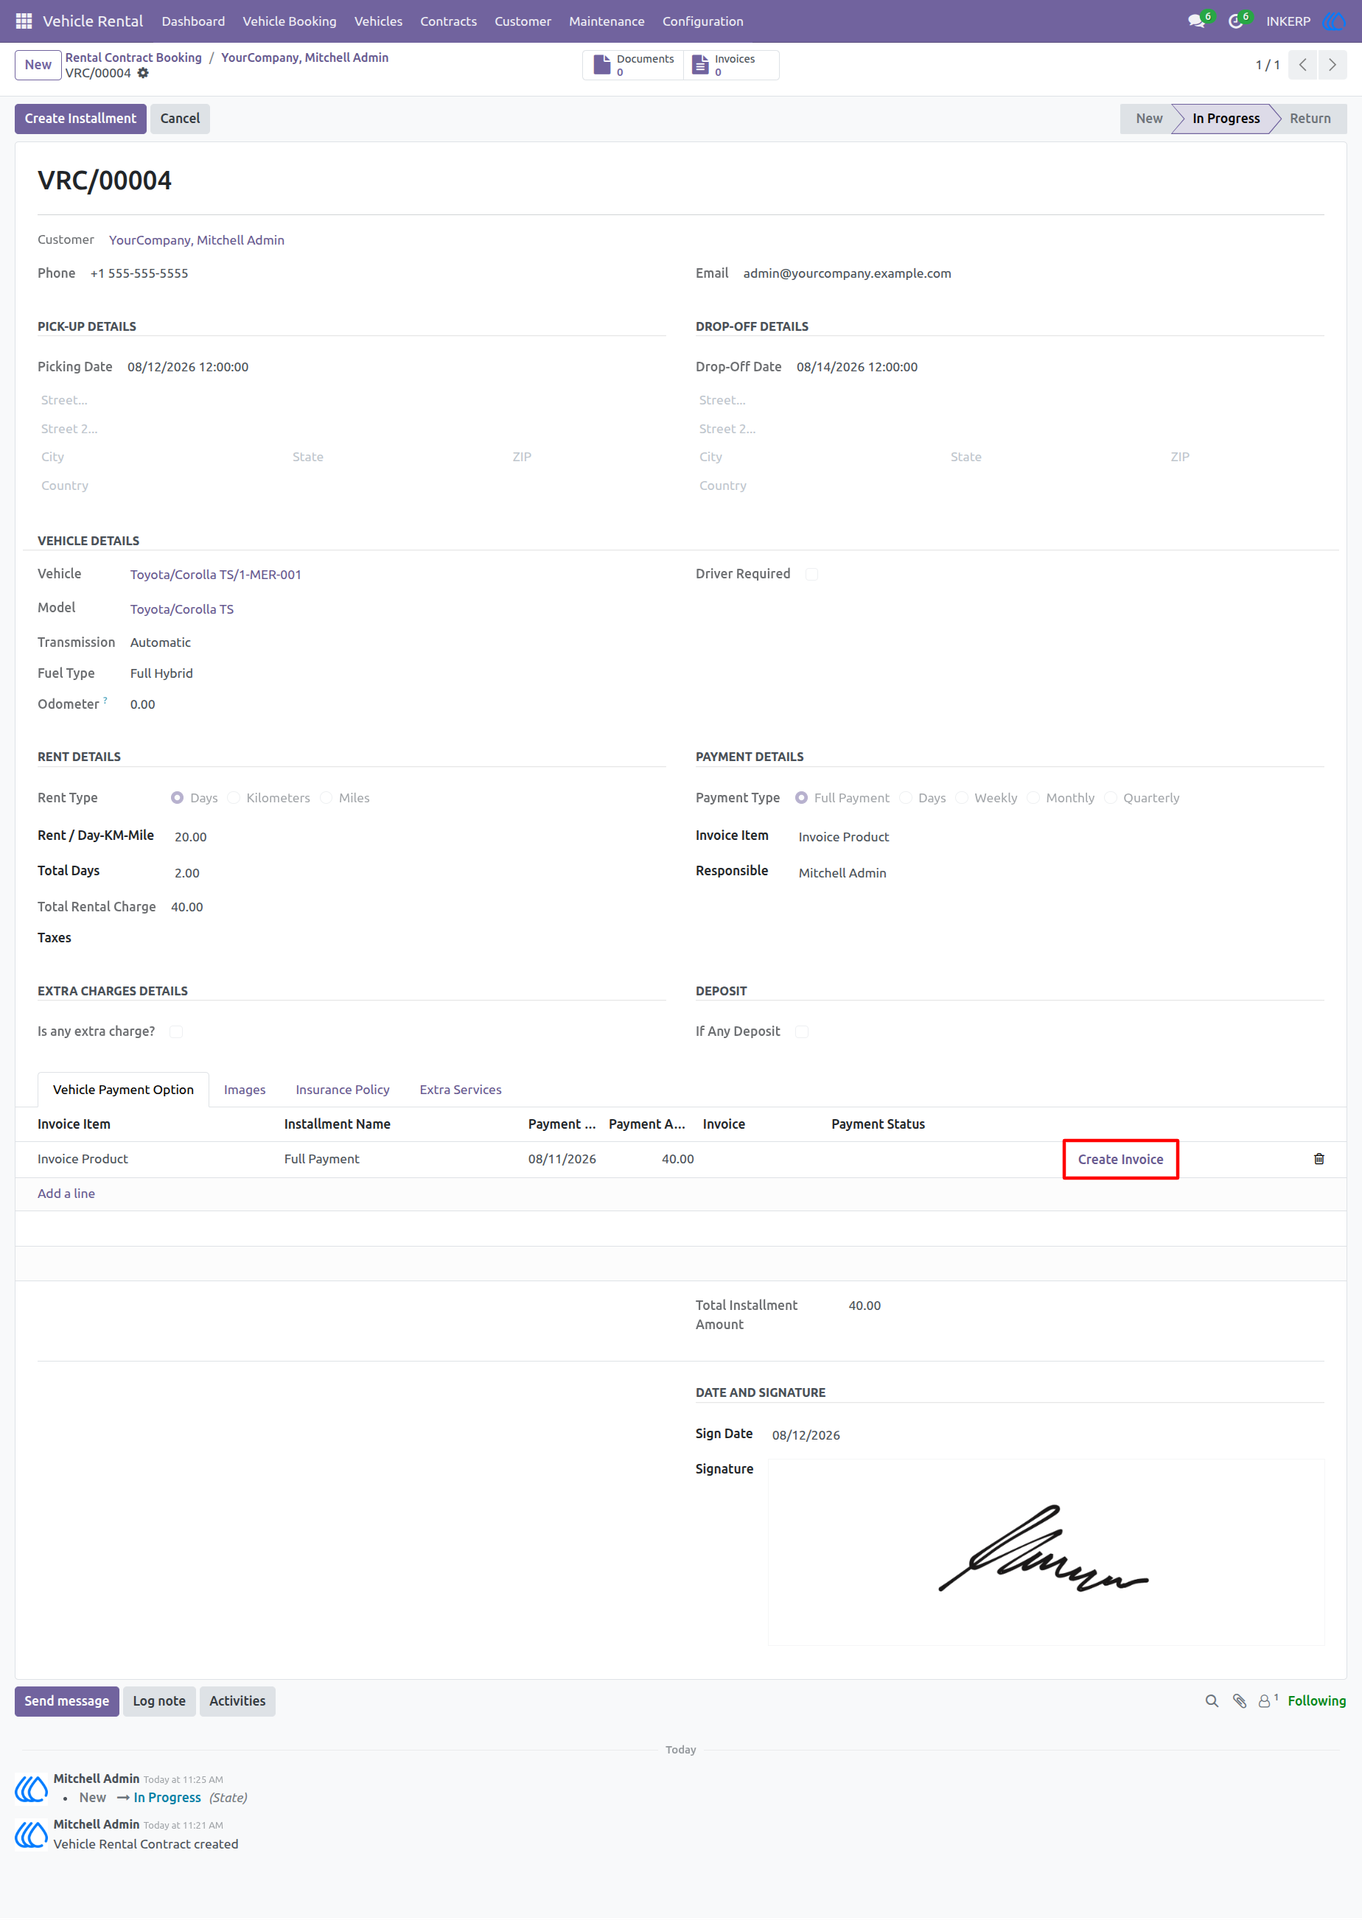Choose Monthly payment type
The height and width of the screenshot is (1920, 1362).
pyautogui.click(x=1034, y=798)
